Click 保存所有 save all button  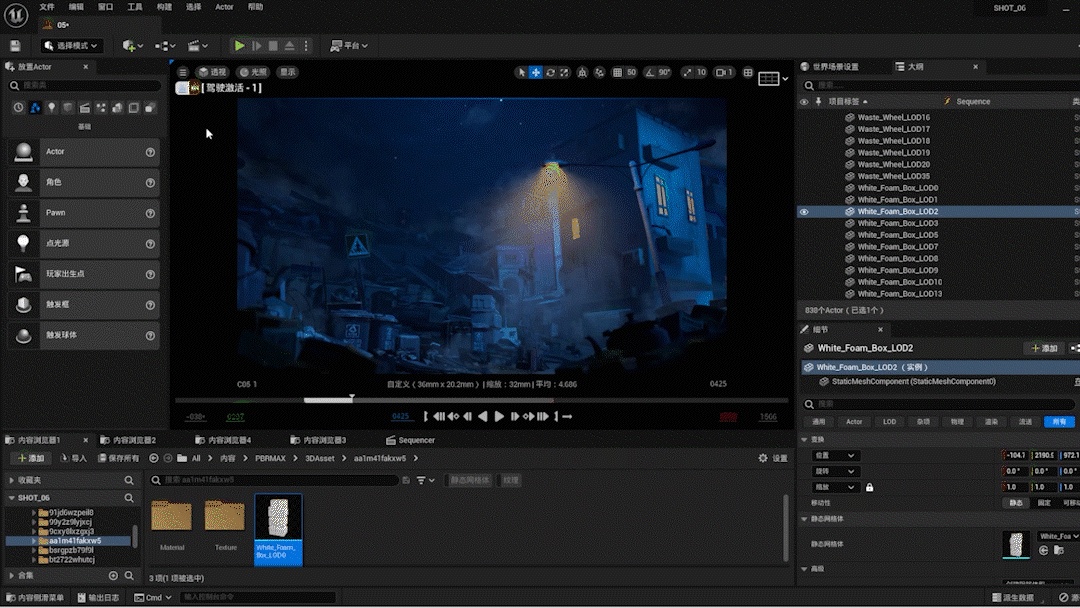[118, 459]
